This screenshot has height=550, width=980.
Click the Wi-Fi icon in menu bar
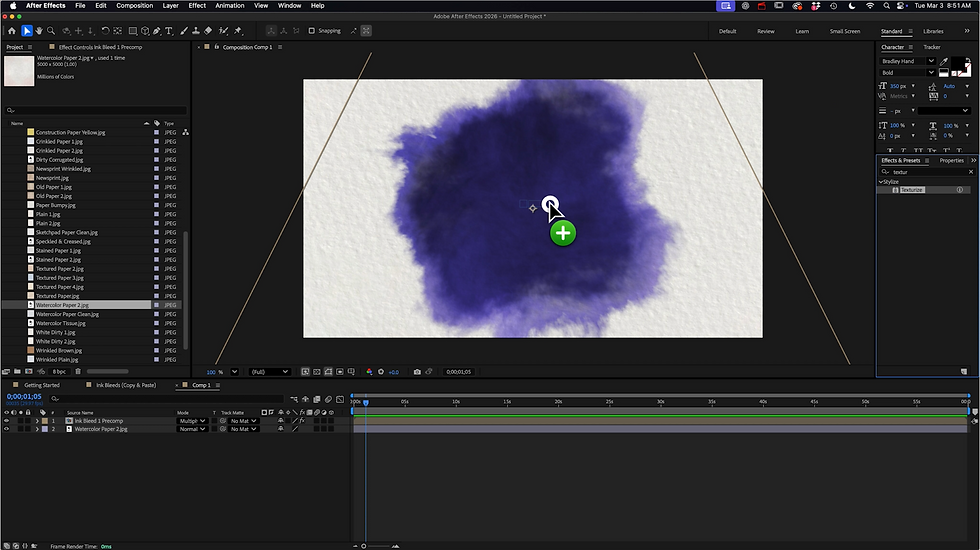coord(870,6)
